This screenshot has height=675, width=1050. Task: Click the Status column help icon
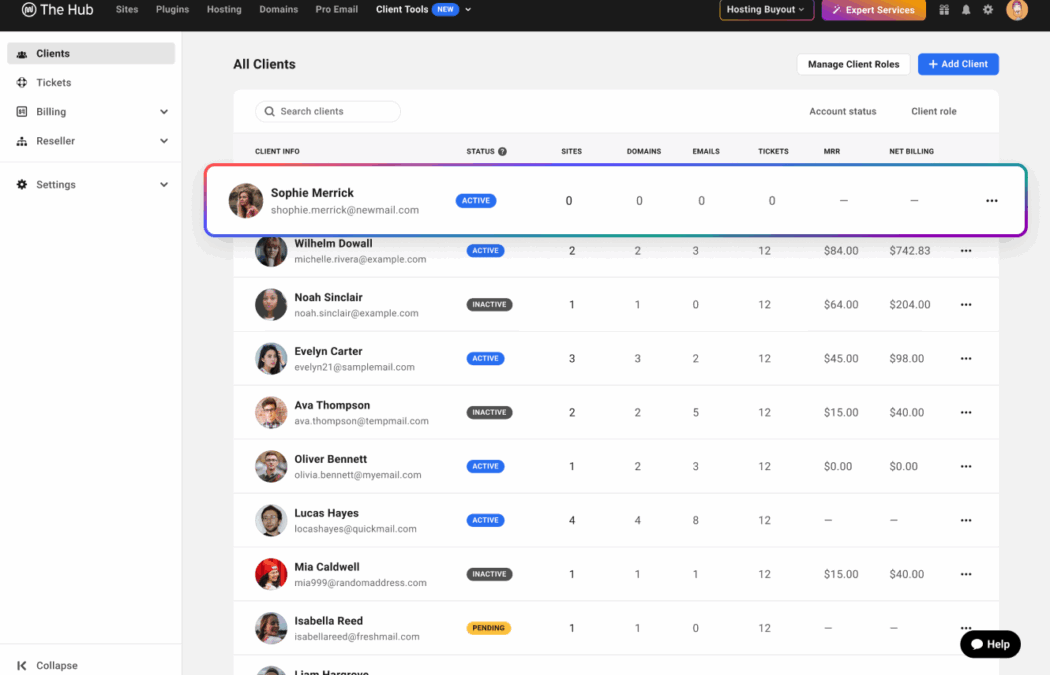502,152
